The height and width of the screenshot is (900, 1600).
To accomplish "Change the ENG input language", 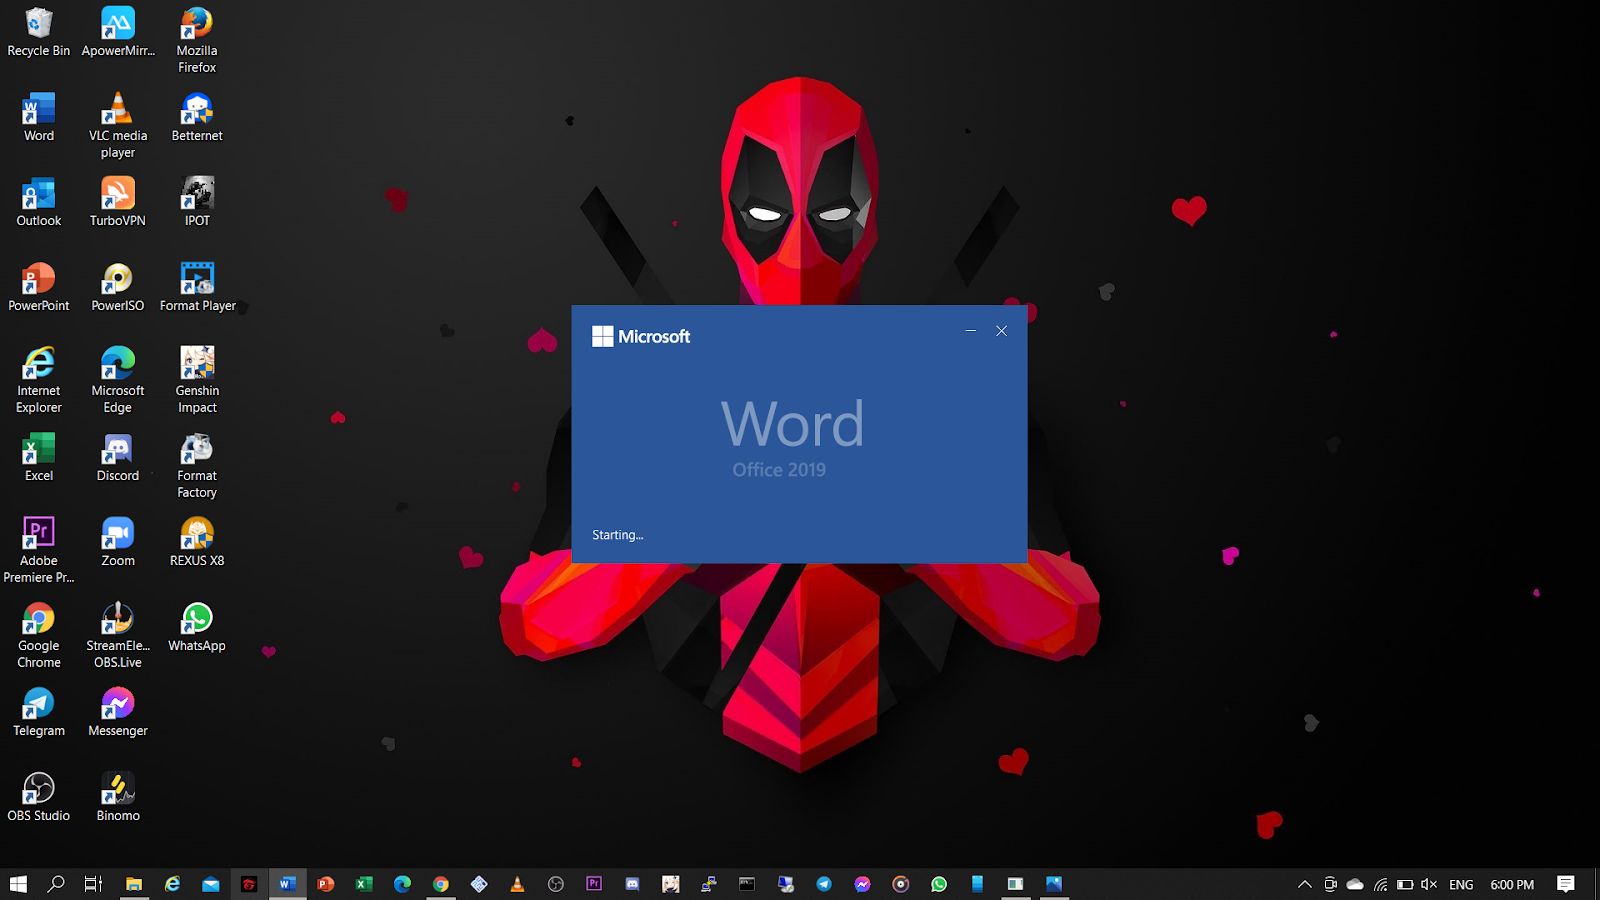I will click(1461, 884).
